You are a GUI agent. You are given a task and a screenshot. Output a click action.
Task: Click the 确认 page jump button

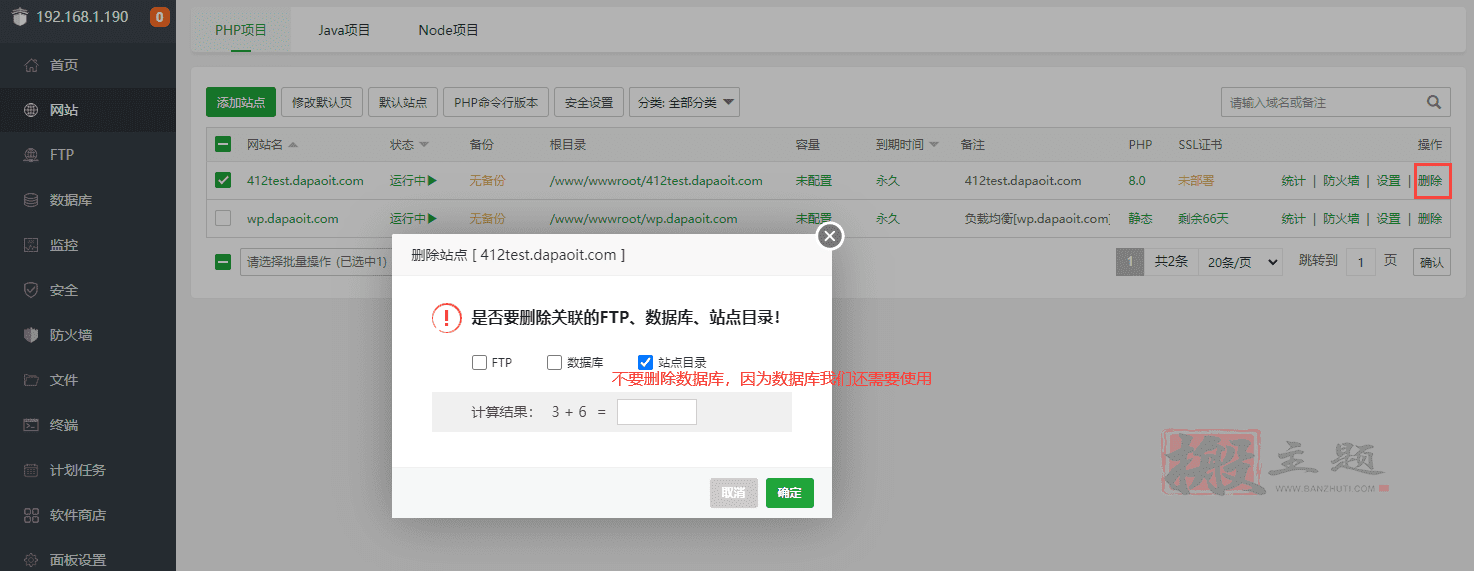1432,262
